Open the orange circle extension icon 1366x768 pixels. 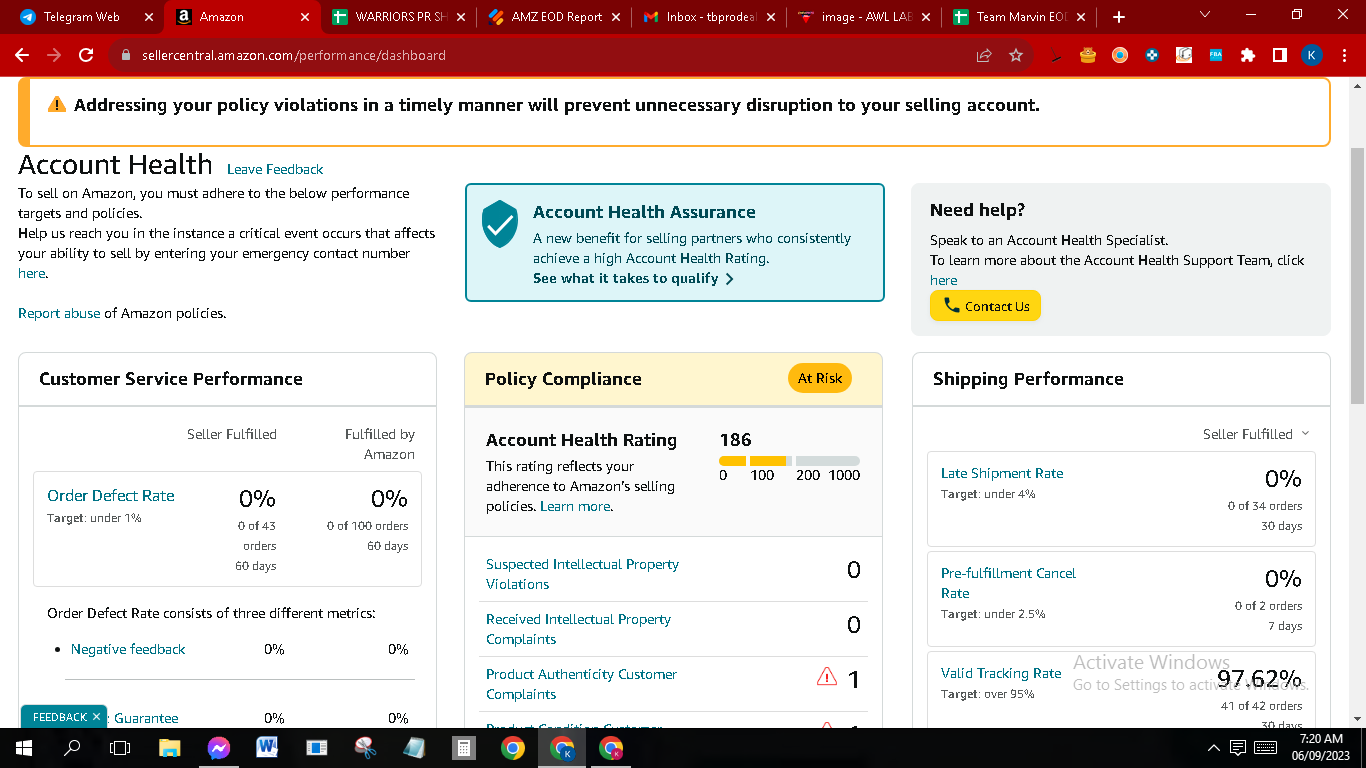1120,56
